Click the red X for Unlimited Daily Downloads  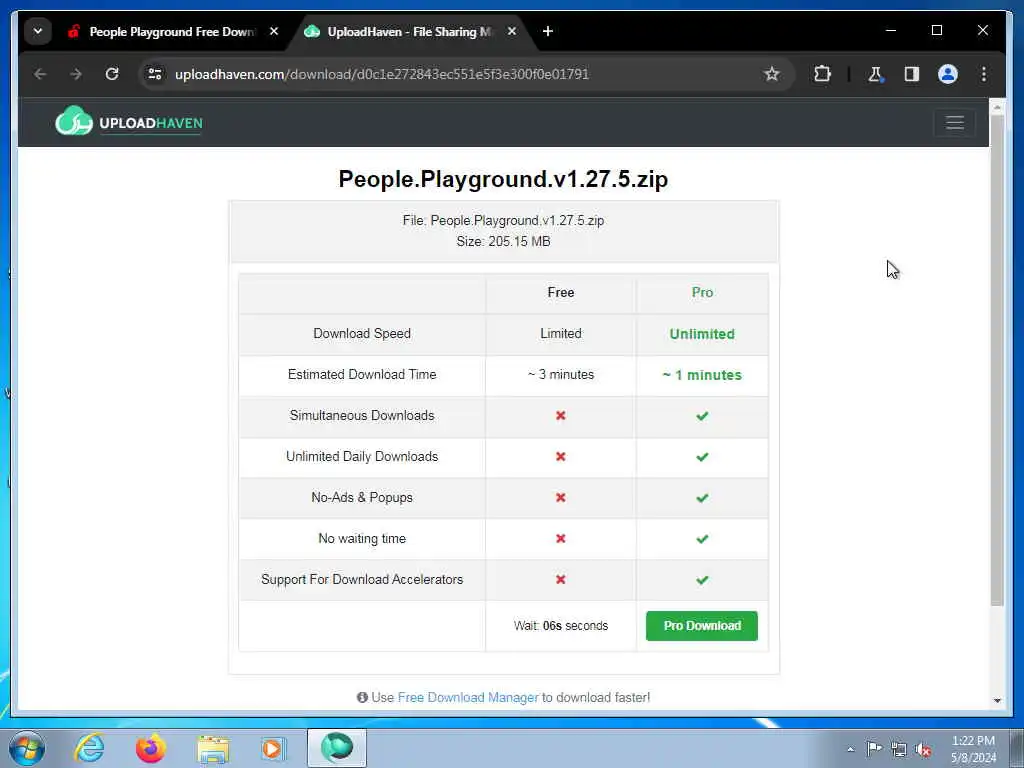[x=560, y=456]
